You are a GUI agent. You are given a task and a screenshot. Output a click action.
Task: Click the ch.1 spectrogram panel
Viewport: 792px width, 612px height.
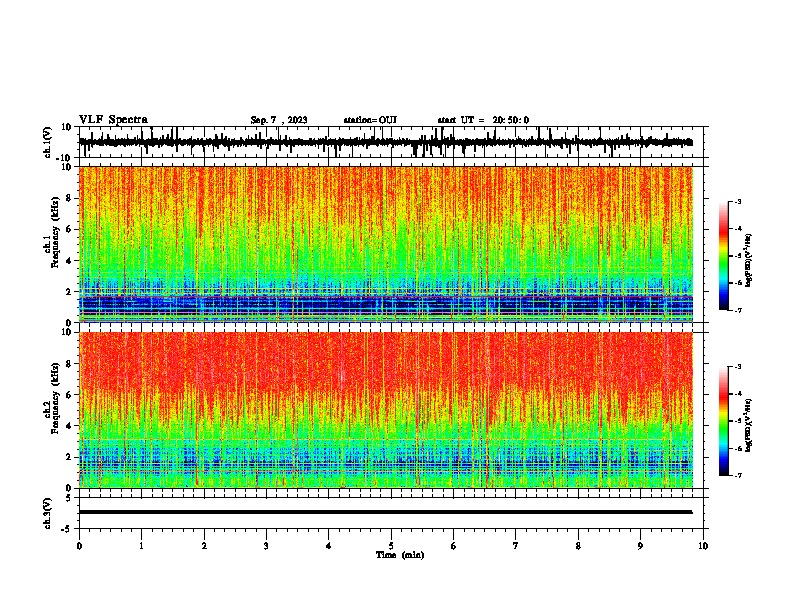click(x=386, y=244)
